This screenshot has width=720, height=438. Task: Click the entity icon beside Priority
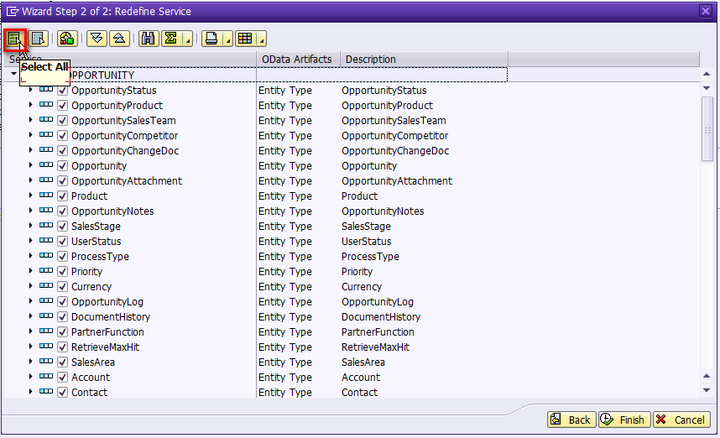click(46, 271)
